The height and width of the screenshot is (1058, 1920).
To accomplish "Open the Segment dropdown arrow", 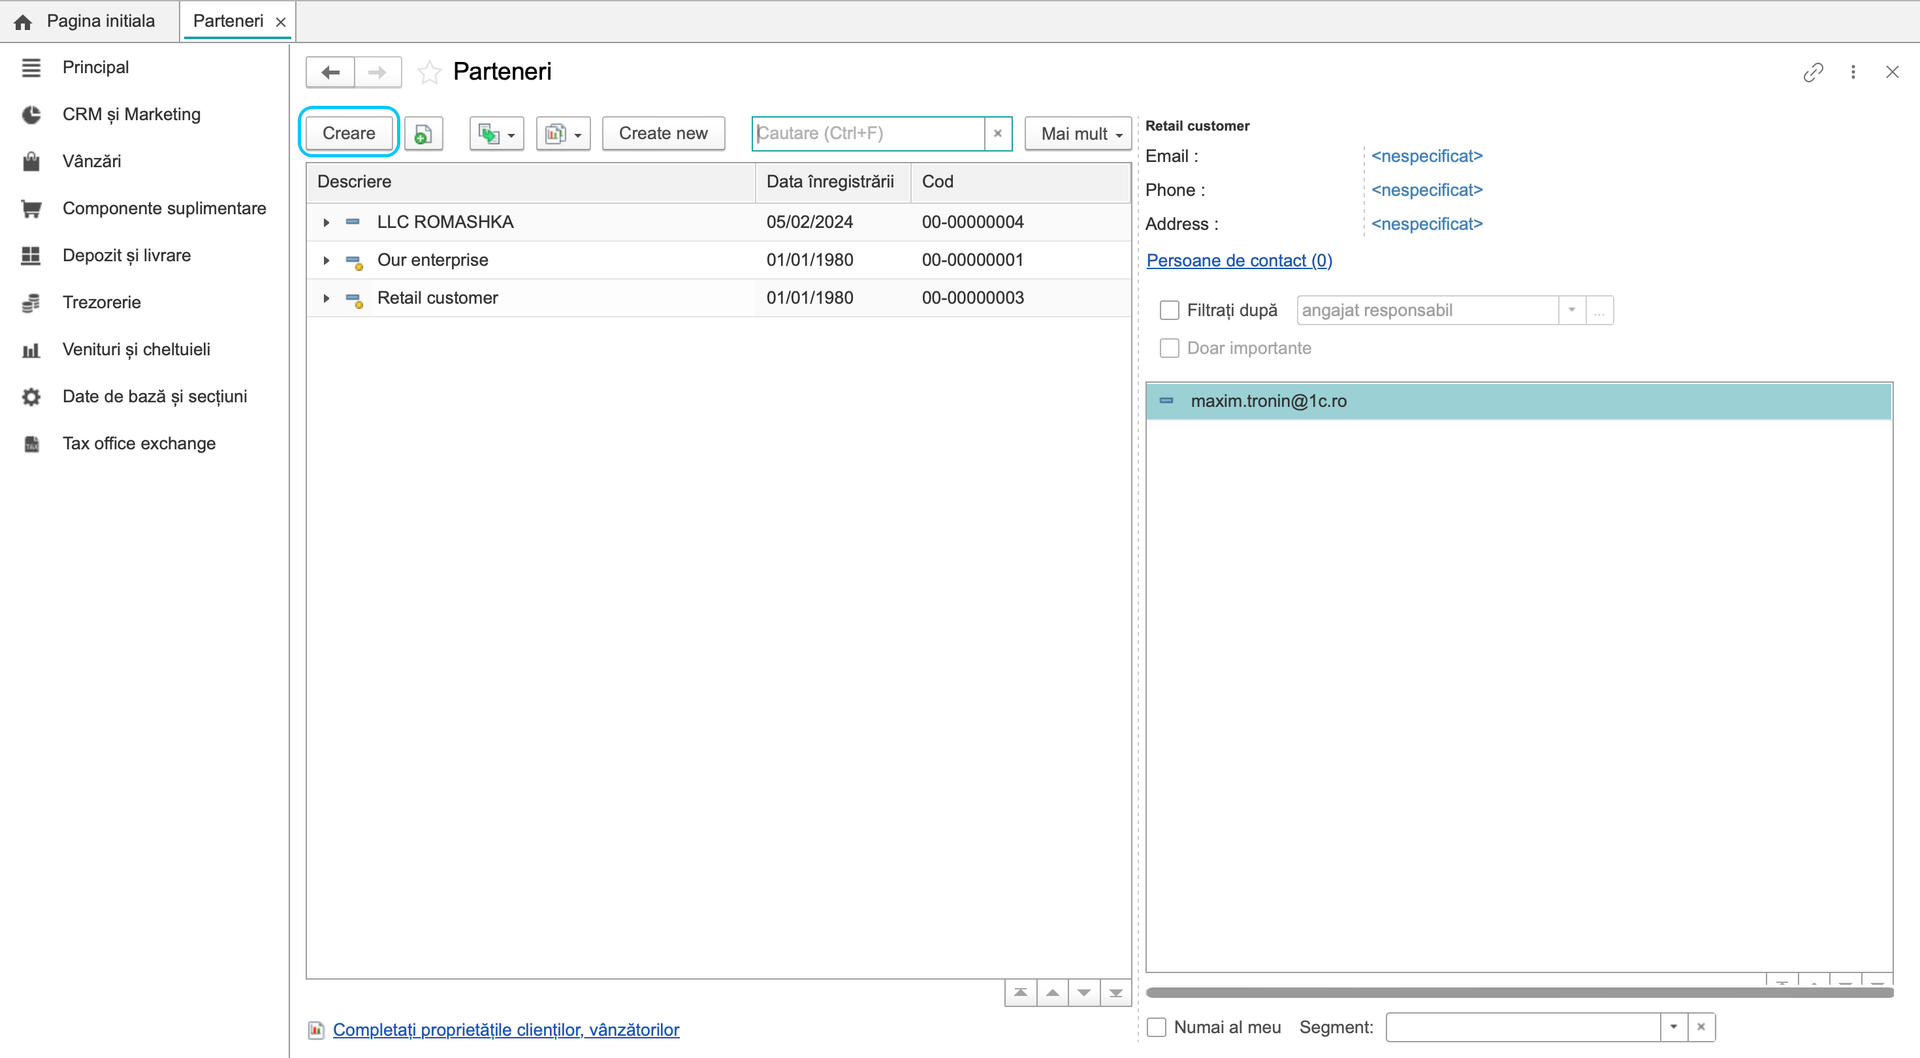I will [x=1673, y=1027].
